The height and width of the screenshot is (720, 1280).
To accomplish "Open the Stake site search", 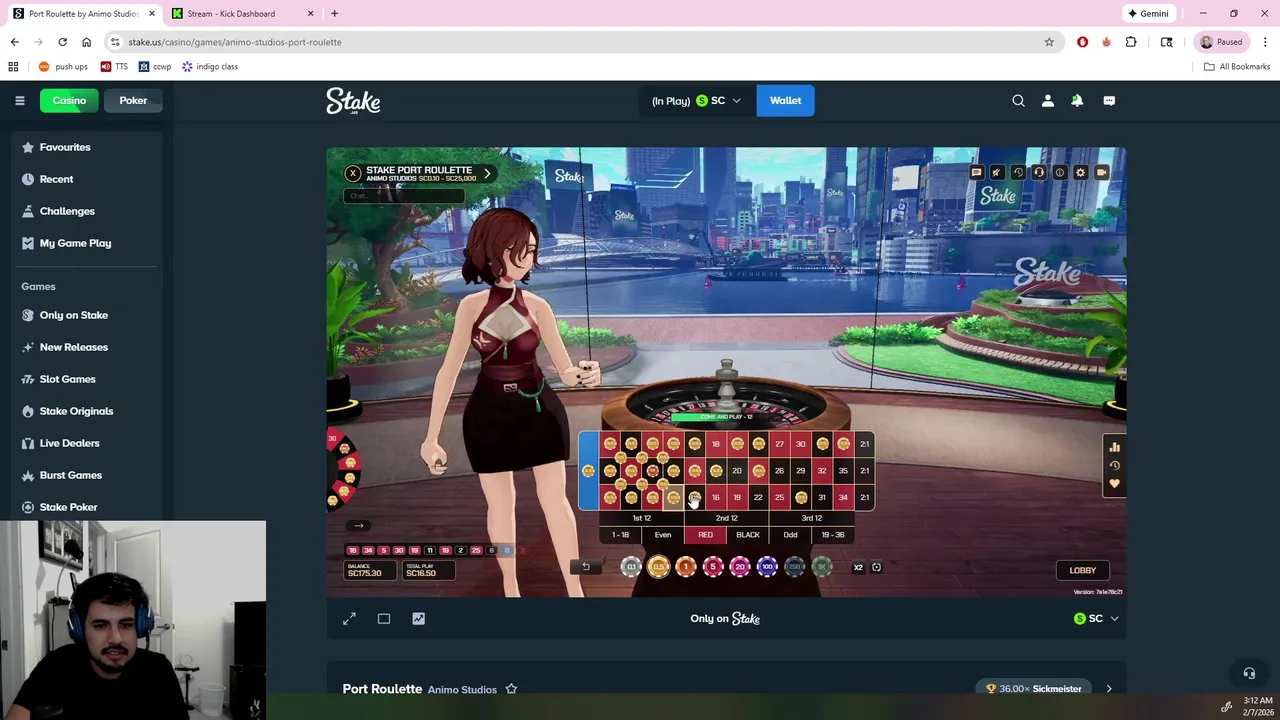I will click(1018, 100).
